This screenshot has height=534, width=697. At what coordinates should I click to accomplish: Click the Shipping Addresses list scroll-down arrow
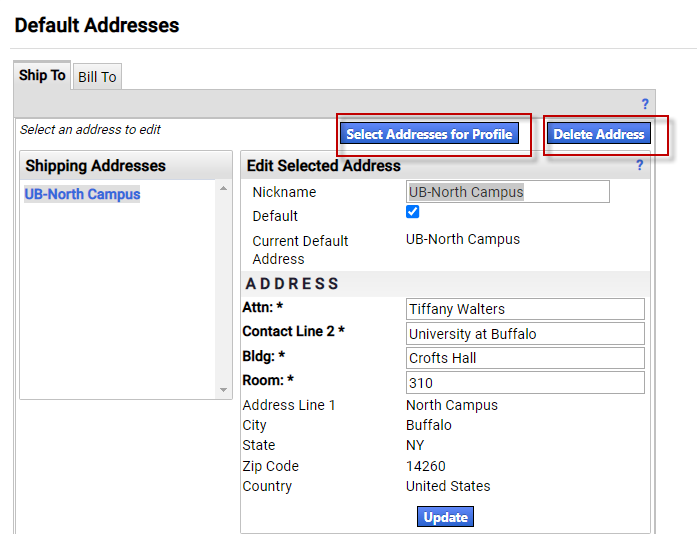coord(224,390)
